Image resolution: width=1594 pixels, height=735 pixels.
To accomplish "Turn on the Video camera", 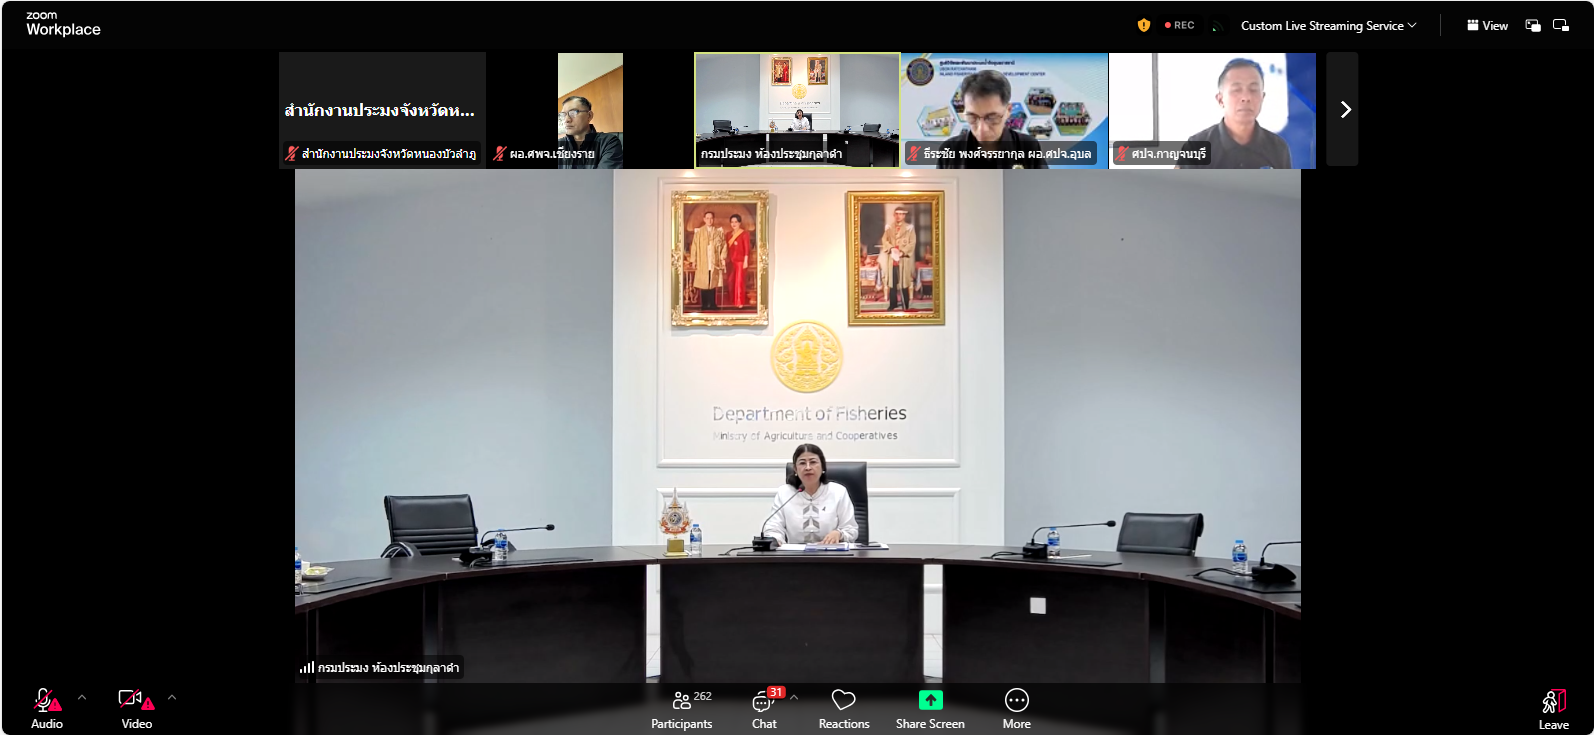I will pos(134,700).
